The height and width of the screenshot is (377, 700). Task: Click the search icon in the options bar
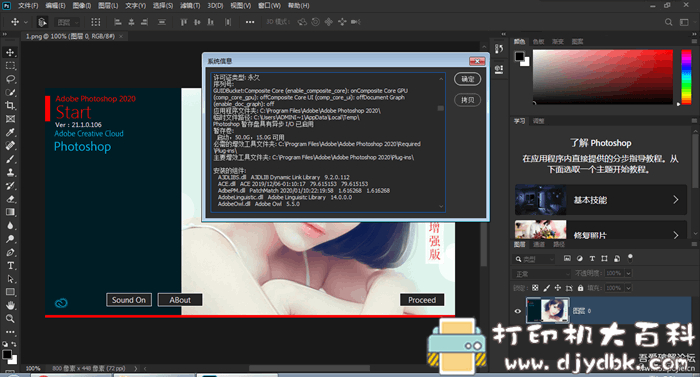pos(668,22)
